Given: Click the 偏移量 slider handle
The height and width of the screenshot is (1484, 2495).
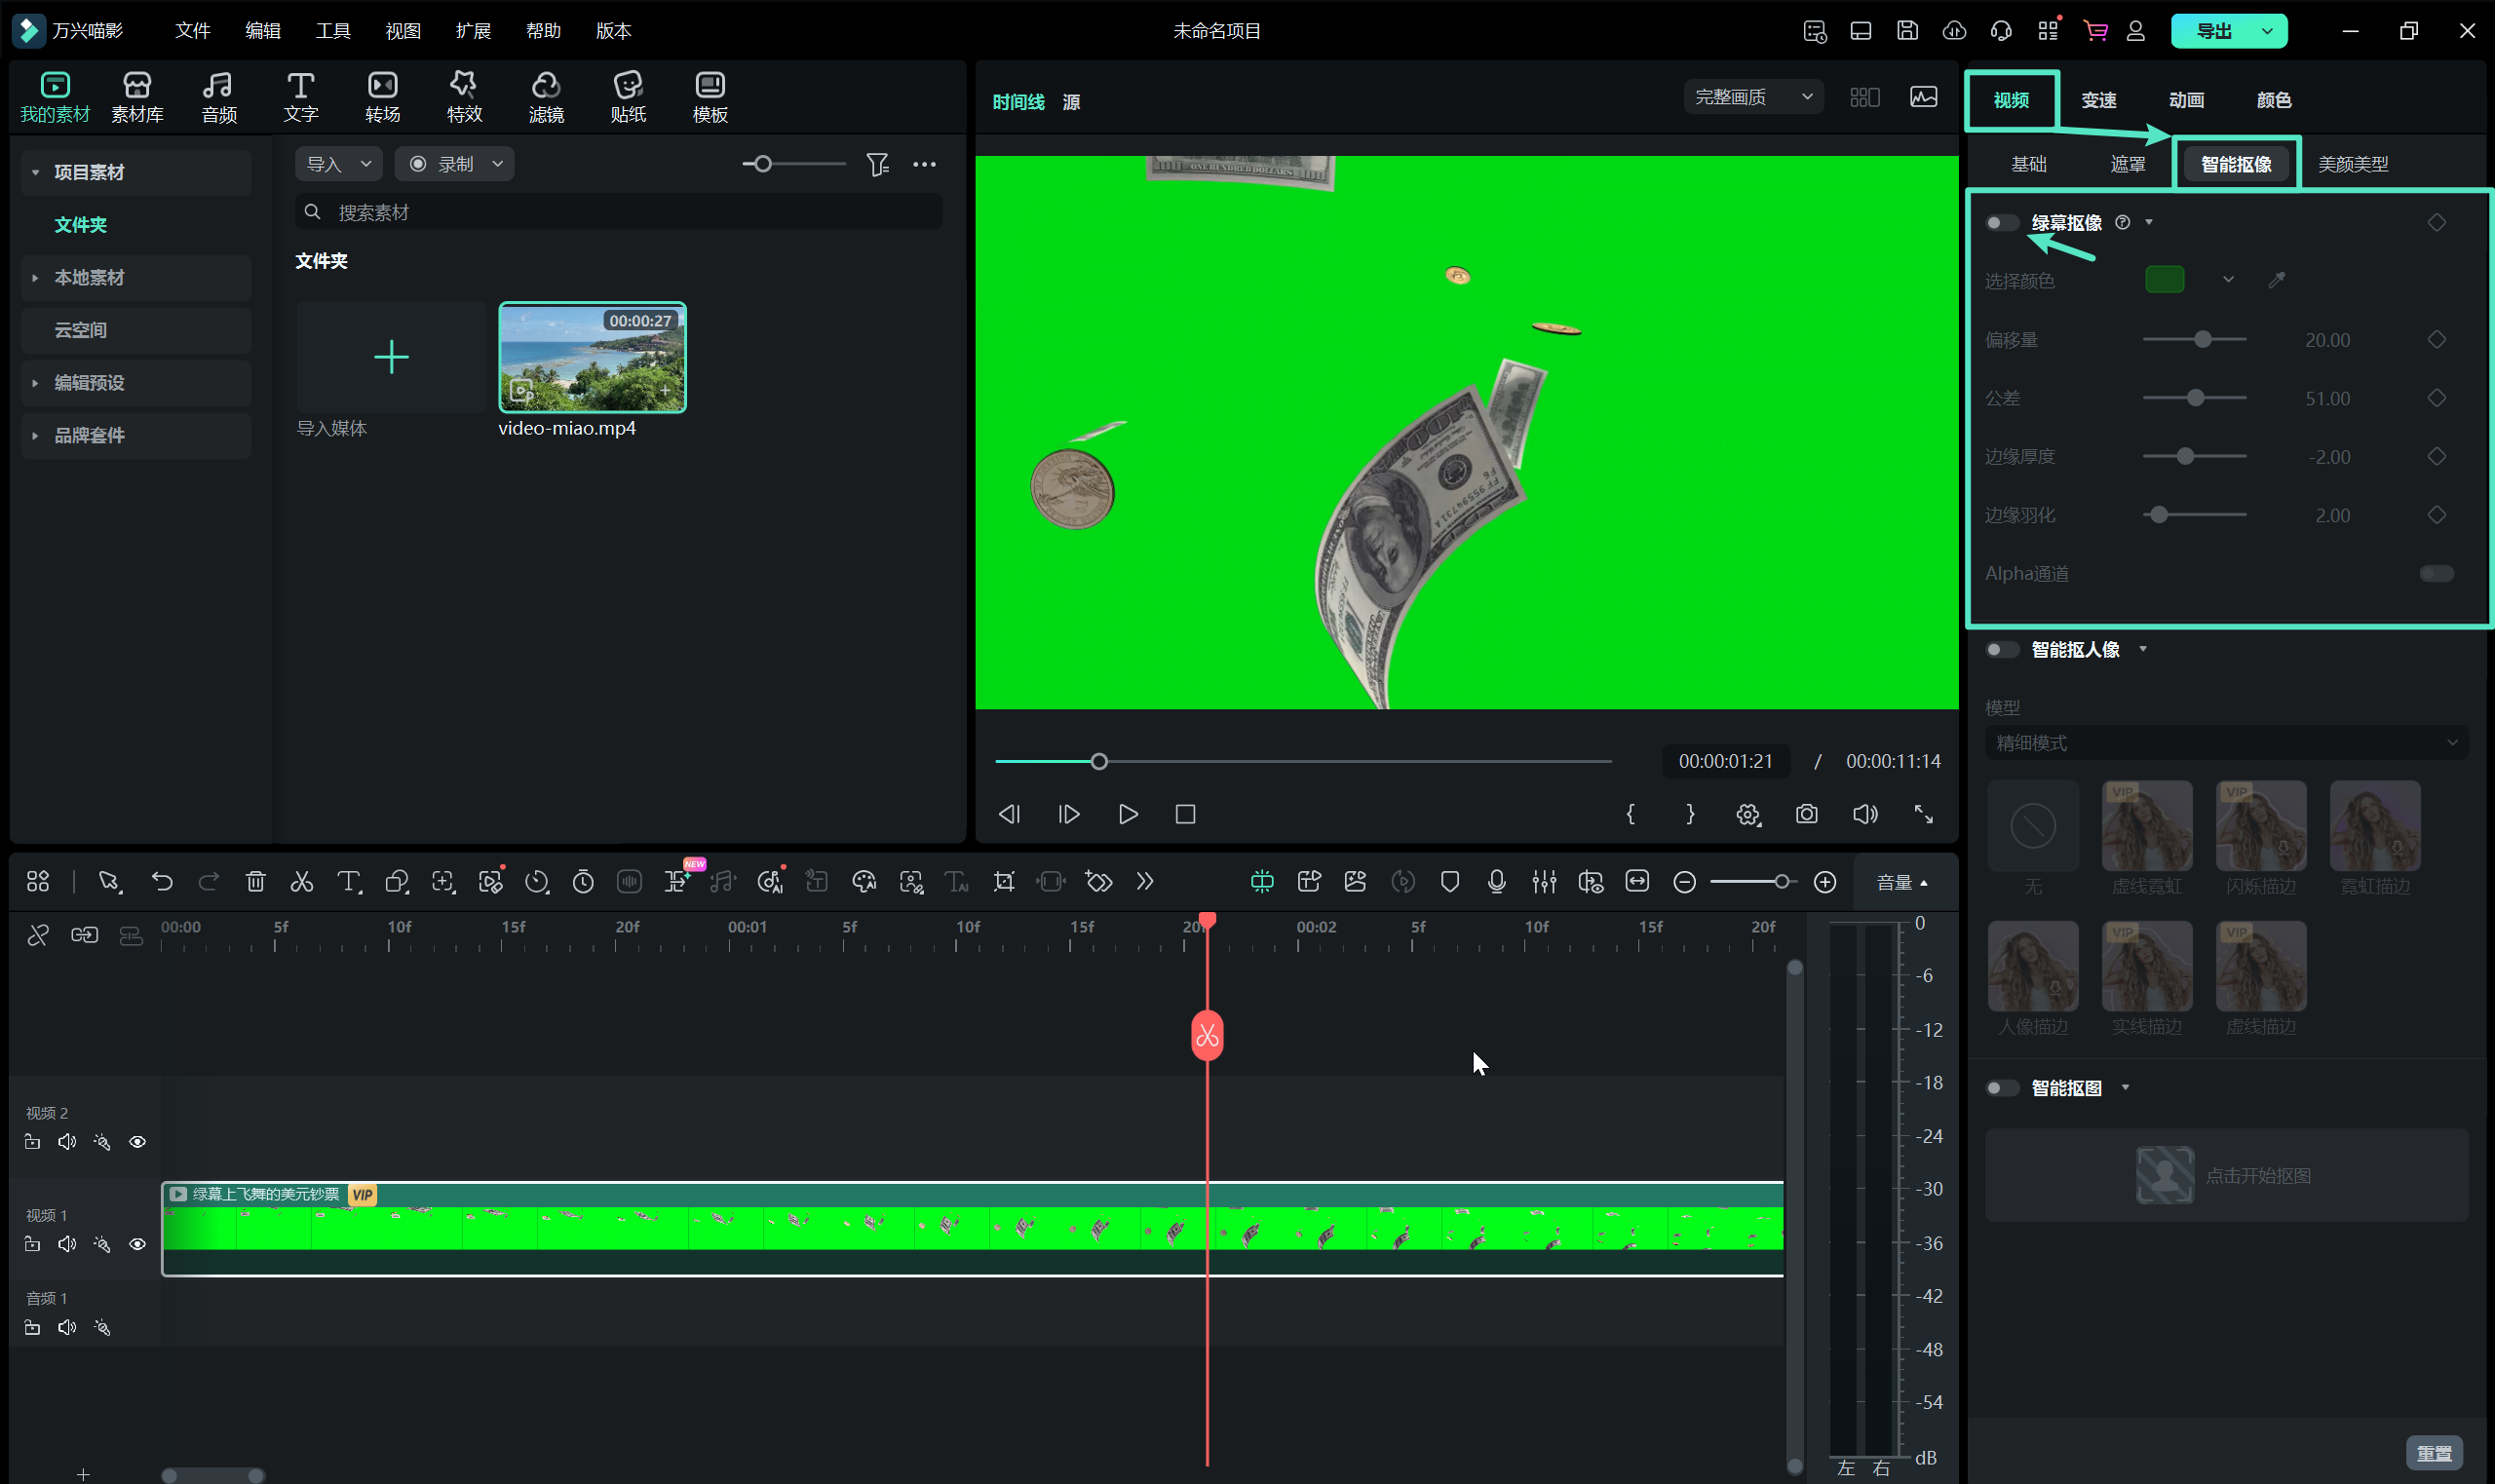Looking at the screenshot, I should click(2202, 339).
